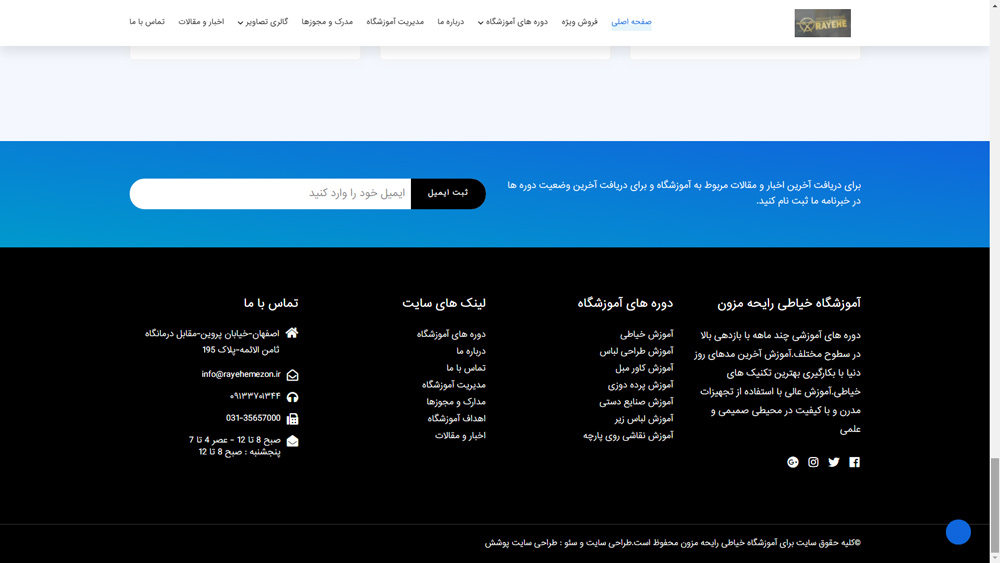Open the Google Plus social icon

coord(793,462)
